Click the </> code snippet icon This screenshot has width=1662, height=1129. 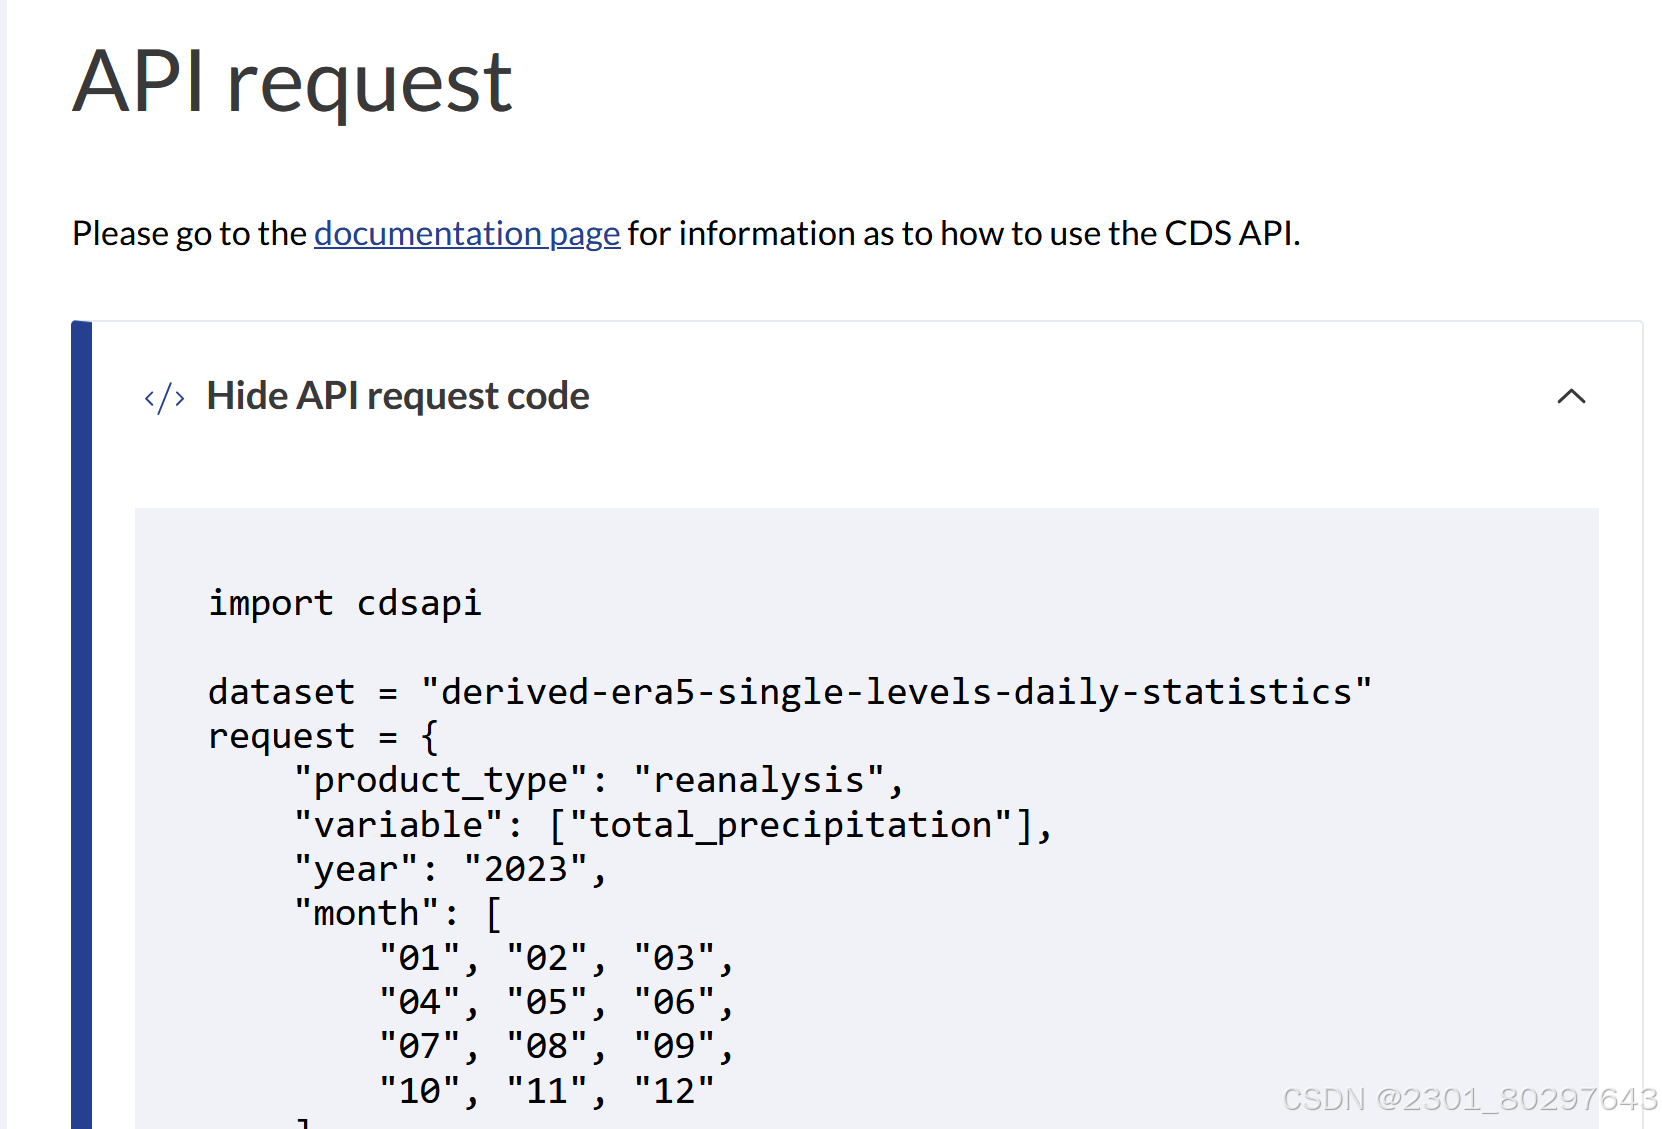click(163, 397)
